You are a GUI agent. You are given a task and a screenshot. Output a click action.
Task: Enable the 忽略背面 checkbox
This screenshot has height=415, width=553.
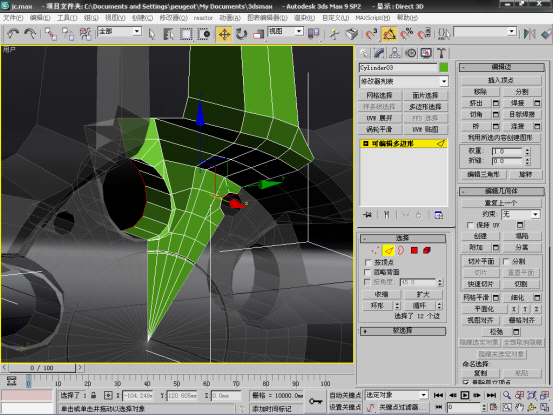tap(368, 272)
